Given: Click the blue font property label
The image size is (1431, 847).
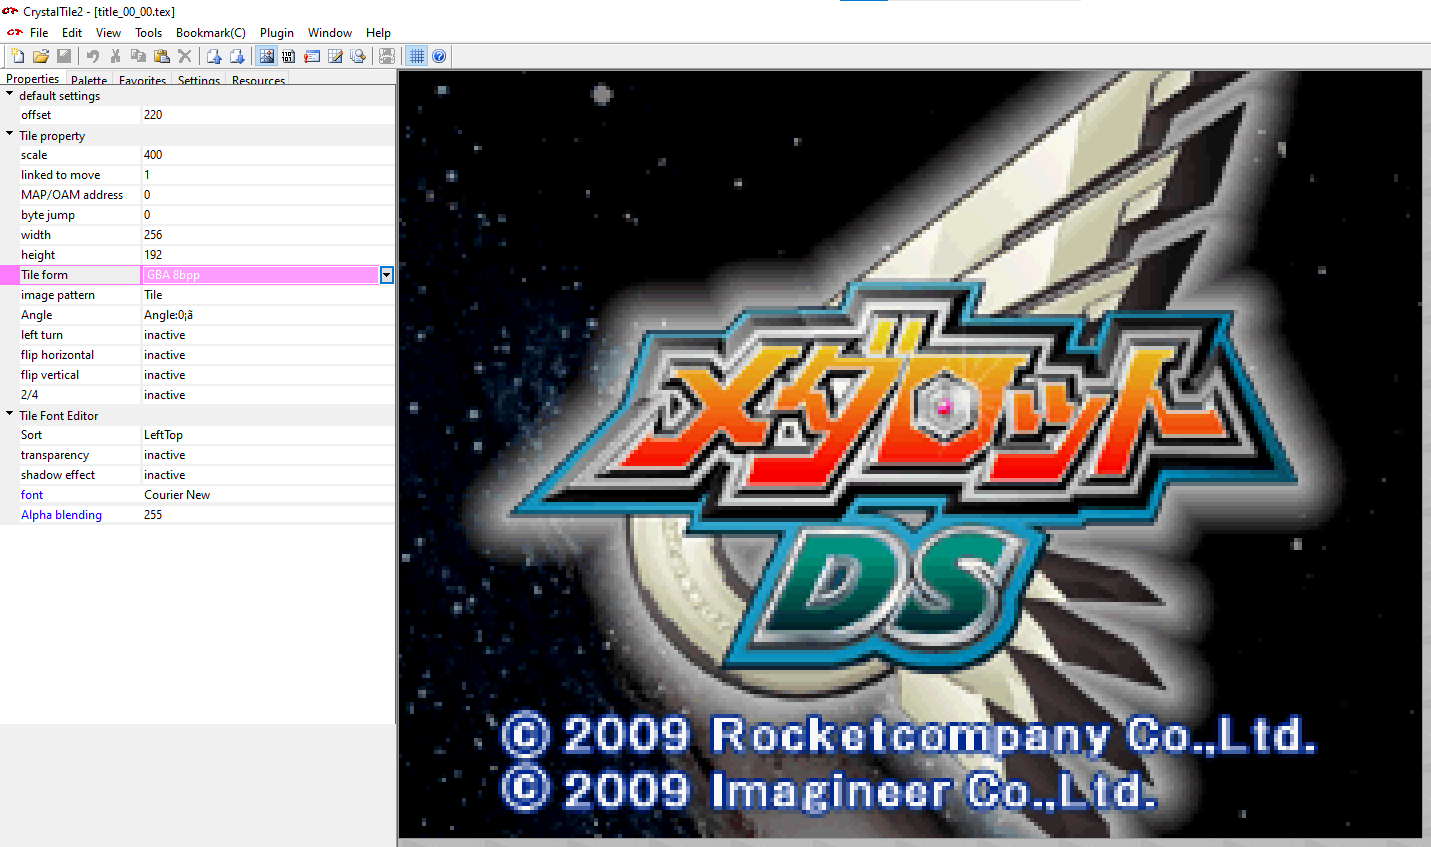Looking at the screenshot, I should click(32, 495).
